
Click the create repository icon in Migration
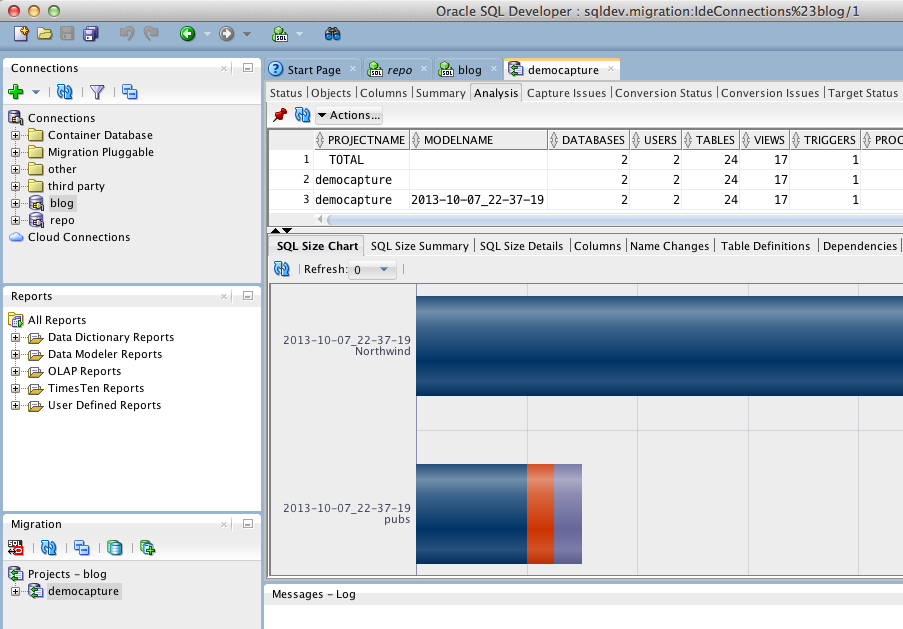pos(147,547)
